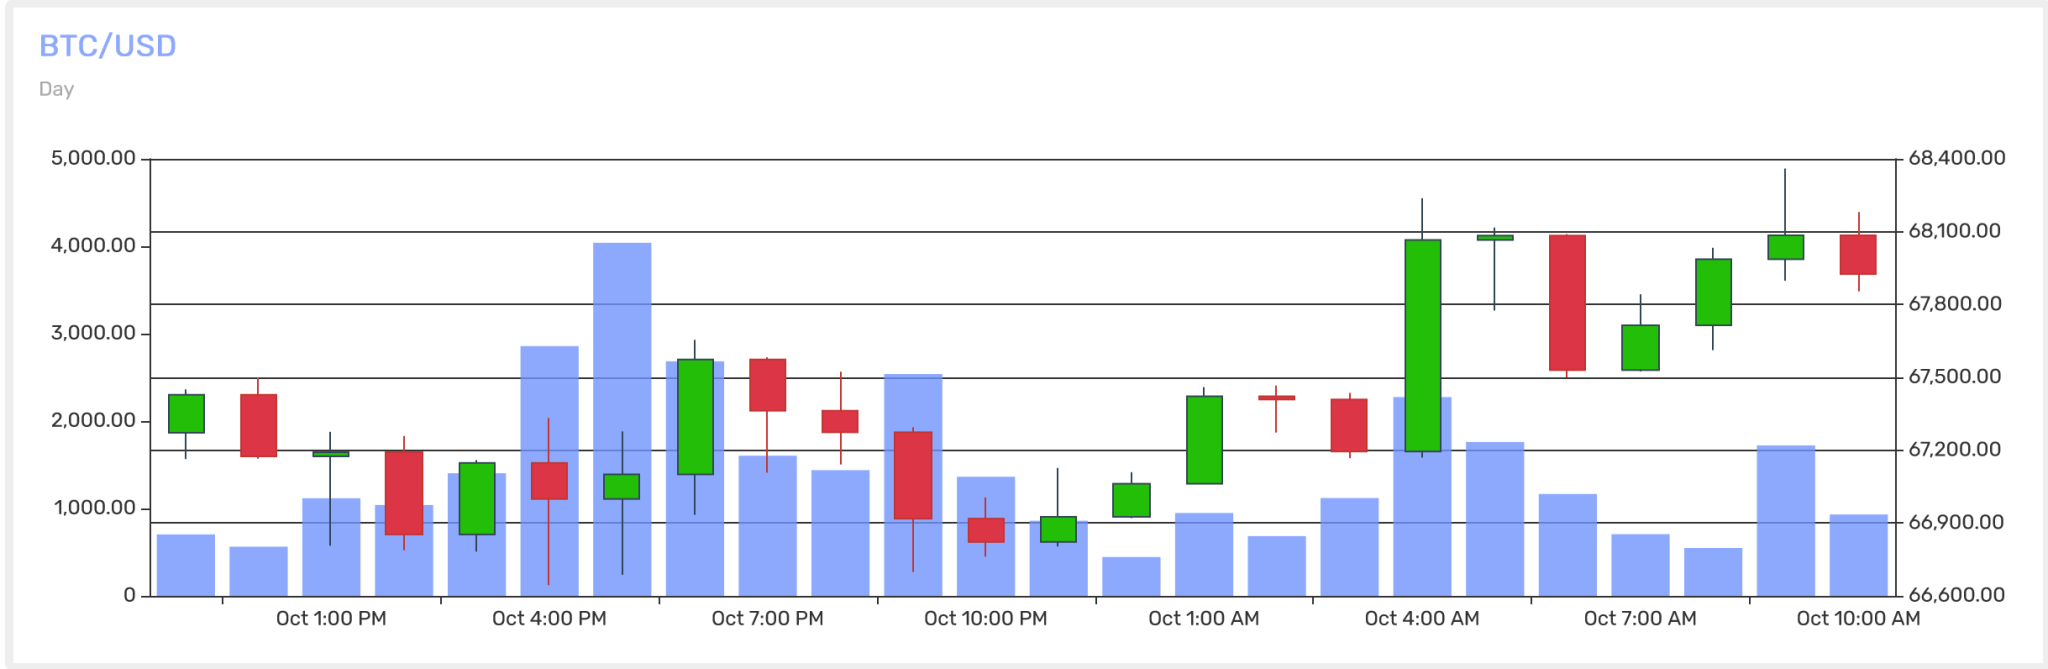Click the 1,000.00 volume axis label
The height and width of the screenshot is (669, 2048).
94,508
